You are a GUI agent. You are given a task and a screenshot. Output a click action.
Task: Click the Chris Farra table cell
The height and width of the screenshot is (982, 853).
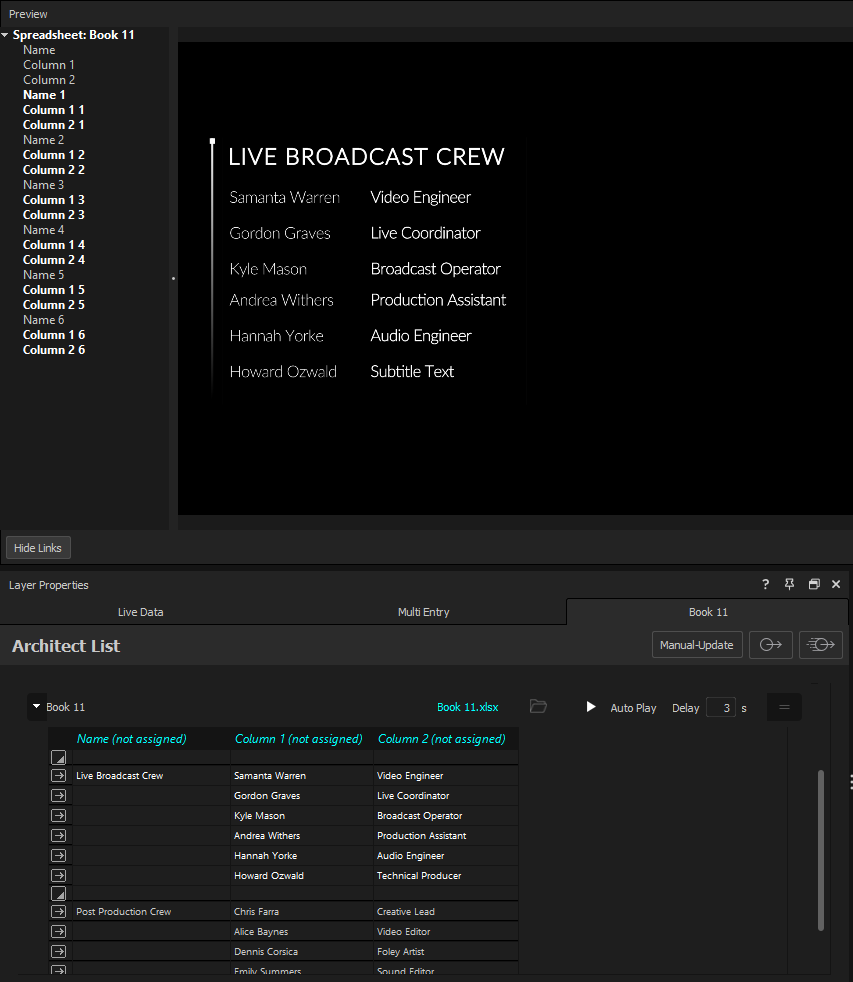click(302, 911)
